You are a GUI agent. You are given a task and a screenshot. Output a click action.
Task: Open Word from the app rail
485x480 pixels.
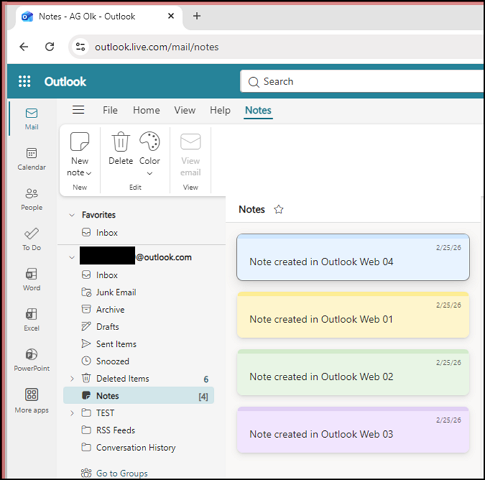(32, 280)
